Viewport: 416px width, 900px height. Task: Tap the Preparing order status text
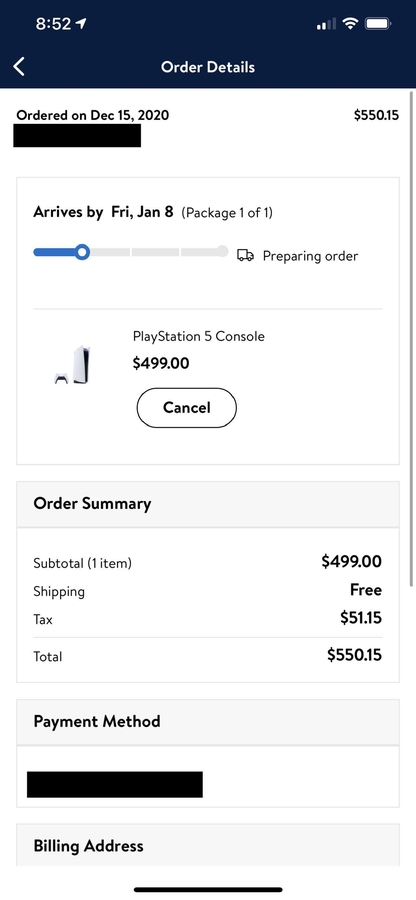pyautogui.click(x=310, y=256)
